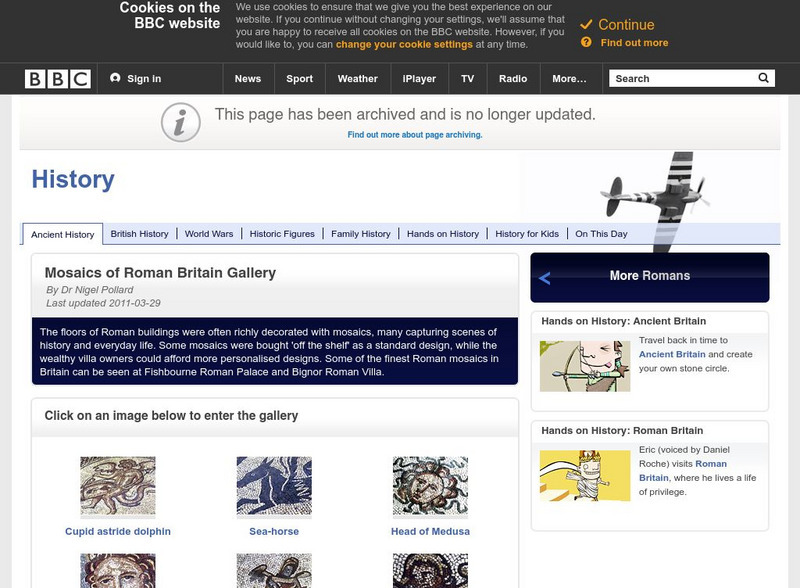
Task: Switch to the Family History tab
Action: pos(361,234)
